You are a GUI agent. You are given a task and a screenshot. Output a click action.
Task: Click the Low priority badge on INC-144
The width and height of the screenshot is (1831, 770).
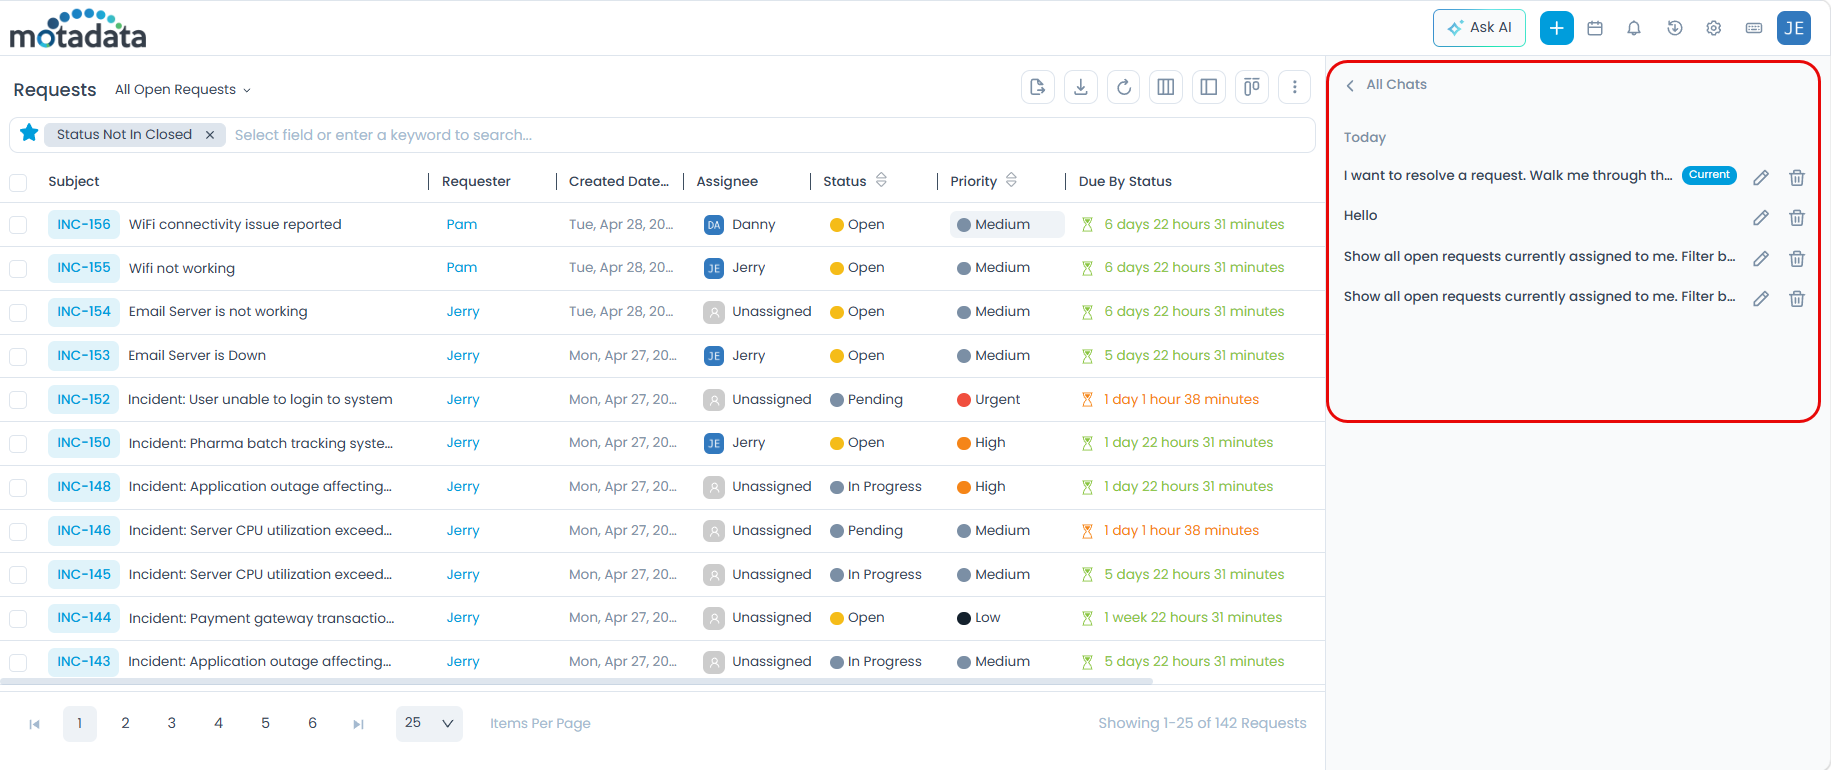pos(979,617)
